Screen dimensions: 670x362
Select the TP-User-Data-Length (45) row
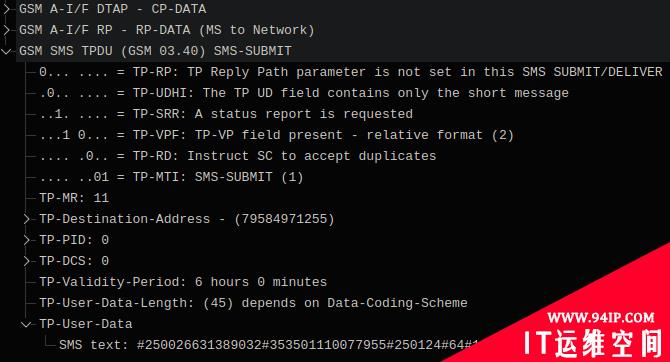click(x=253, y=303)
